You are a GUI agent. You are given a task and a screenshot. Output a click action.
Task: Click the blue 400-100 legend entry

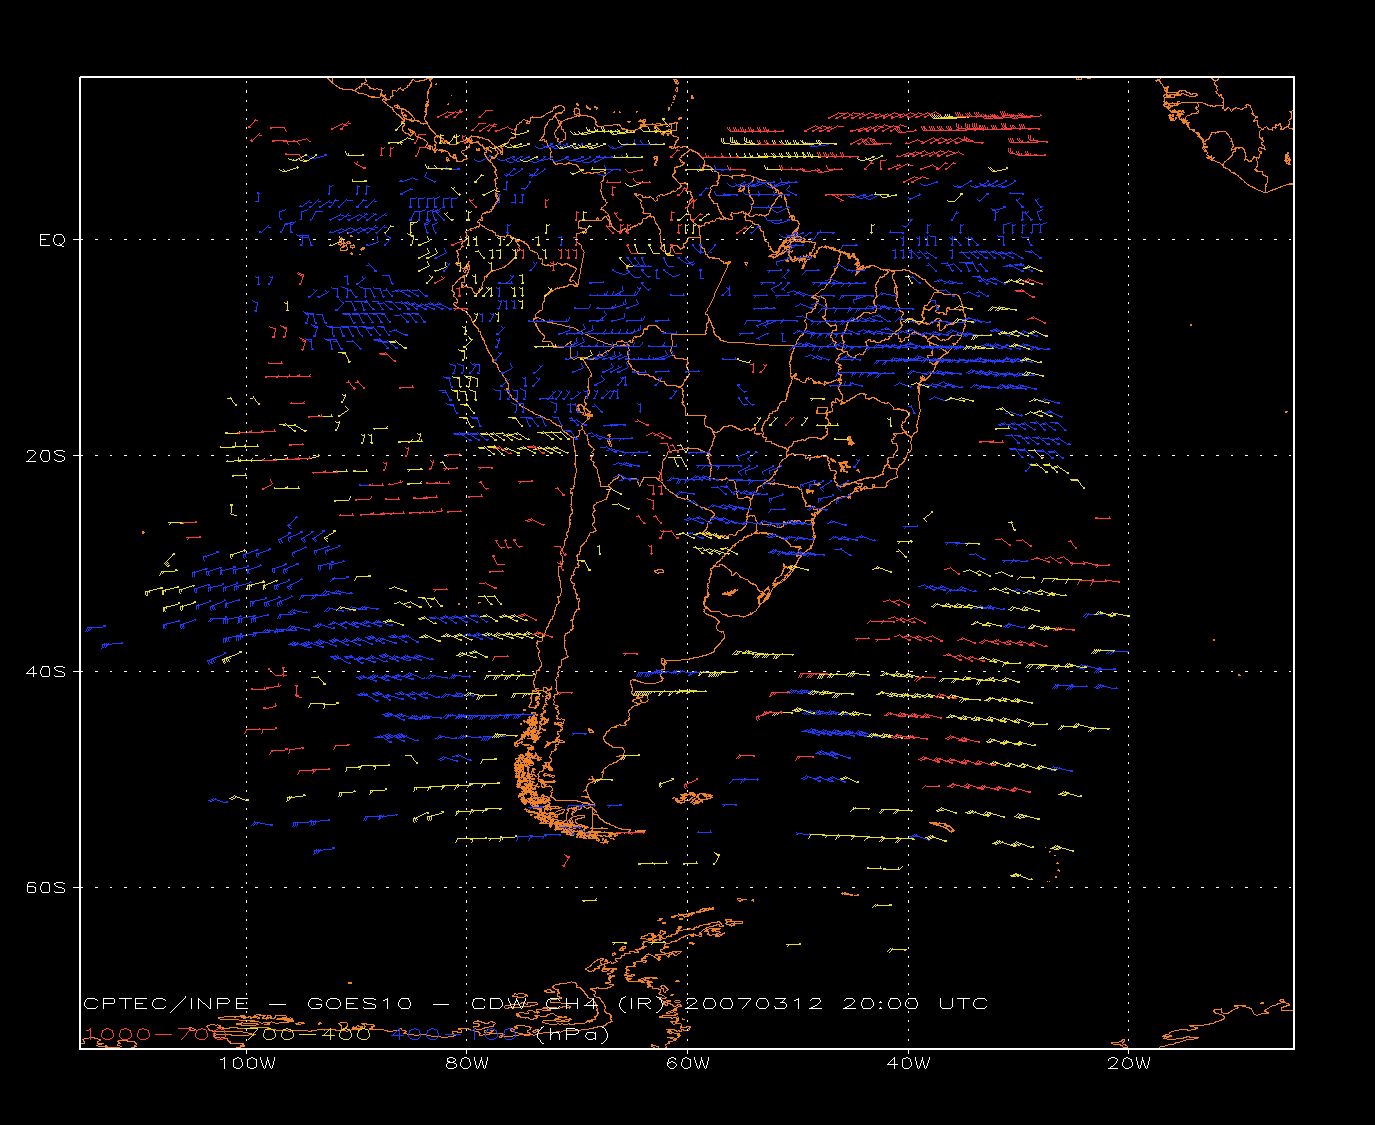point(455,1034)
